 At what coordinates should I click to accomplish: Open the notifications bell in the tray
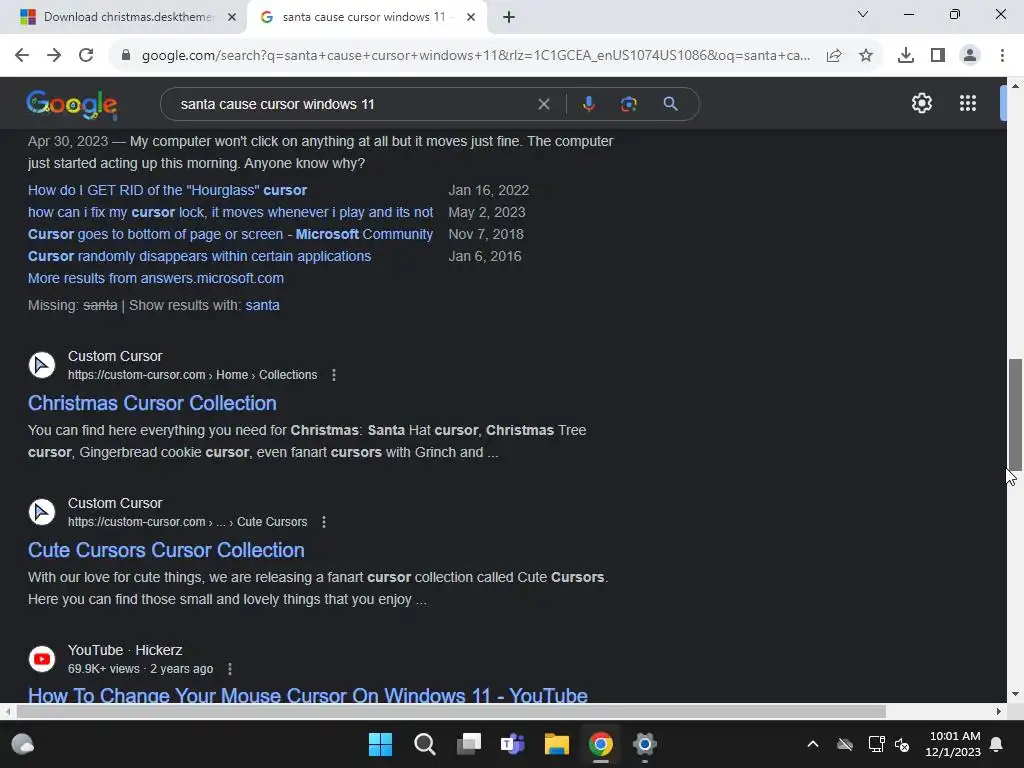click(x=997, y=744)
